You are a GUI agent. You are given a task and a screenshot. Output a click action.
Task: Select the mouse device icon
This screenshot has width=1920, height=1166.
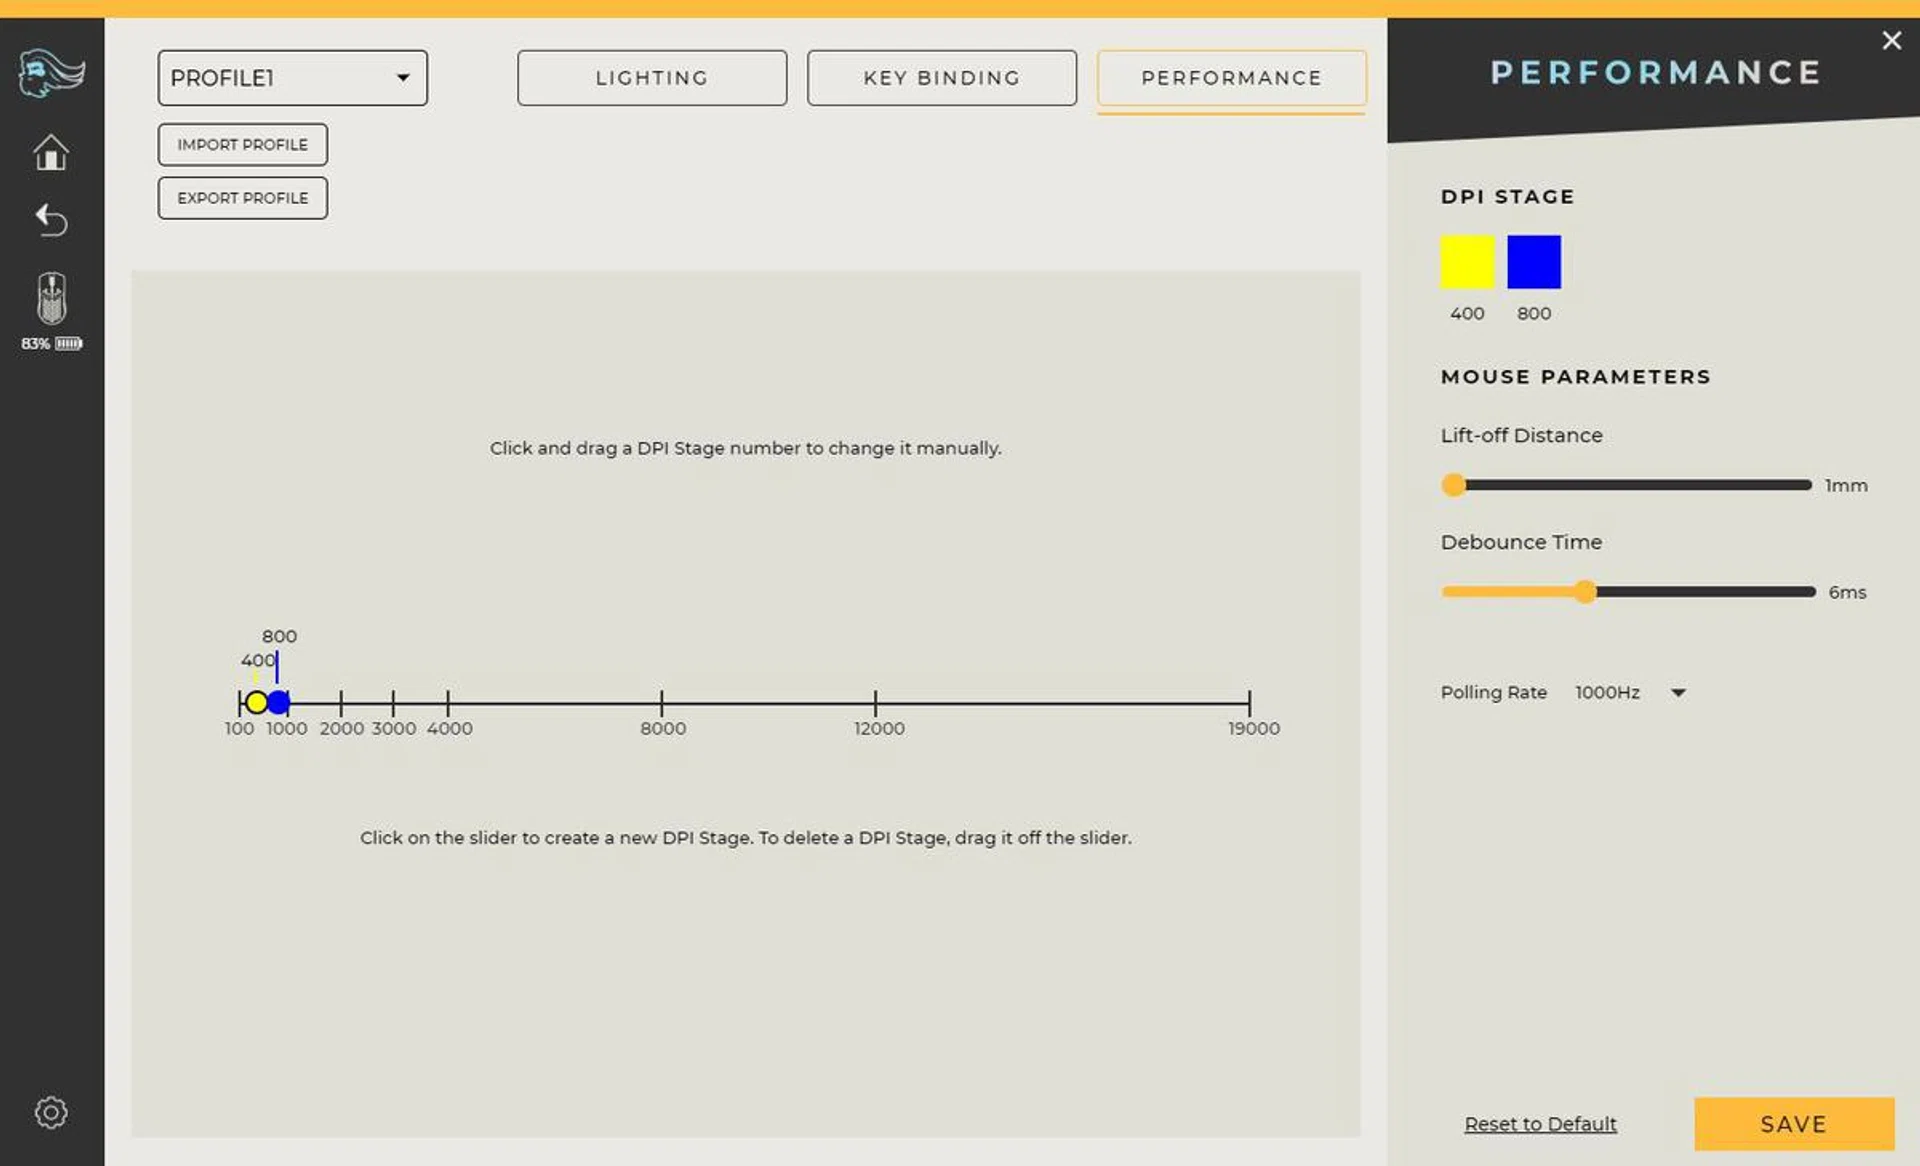(51, 298)
